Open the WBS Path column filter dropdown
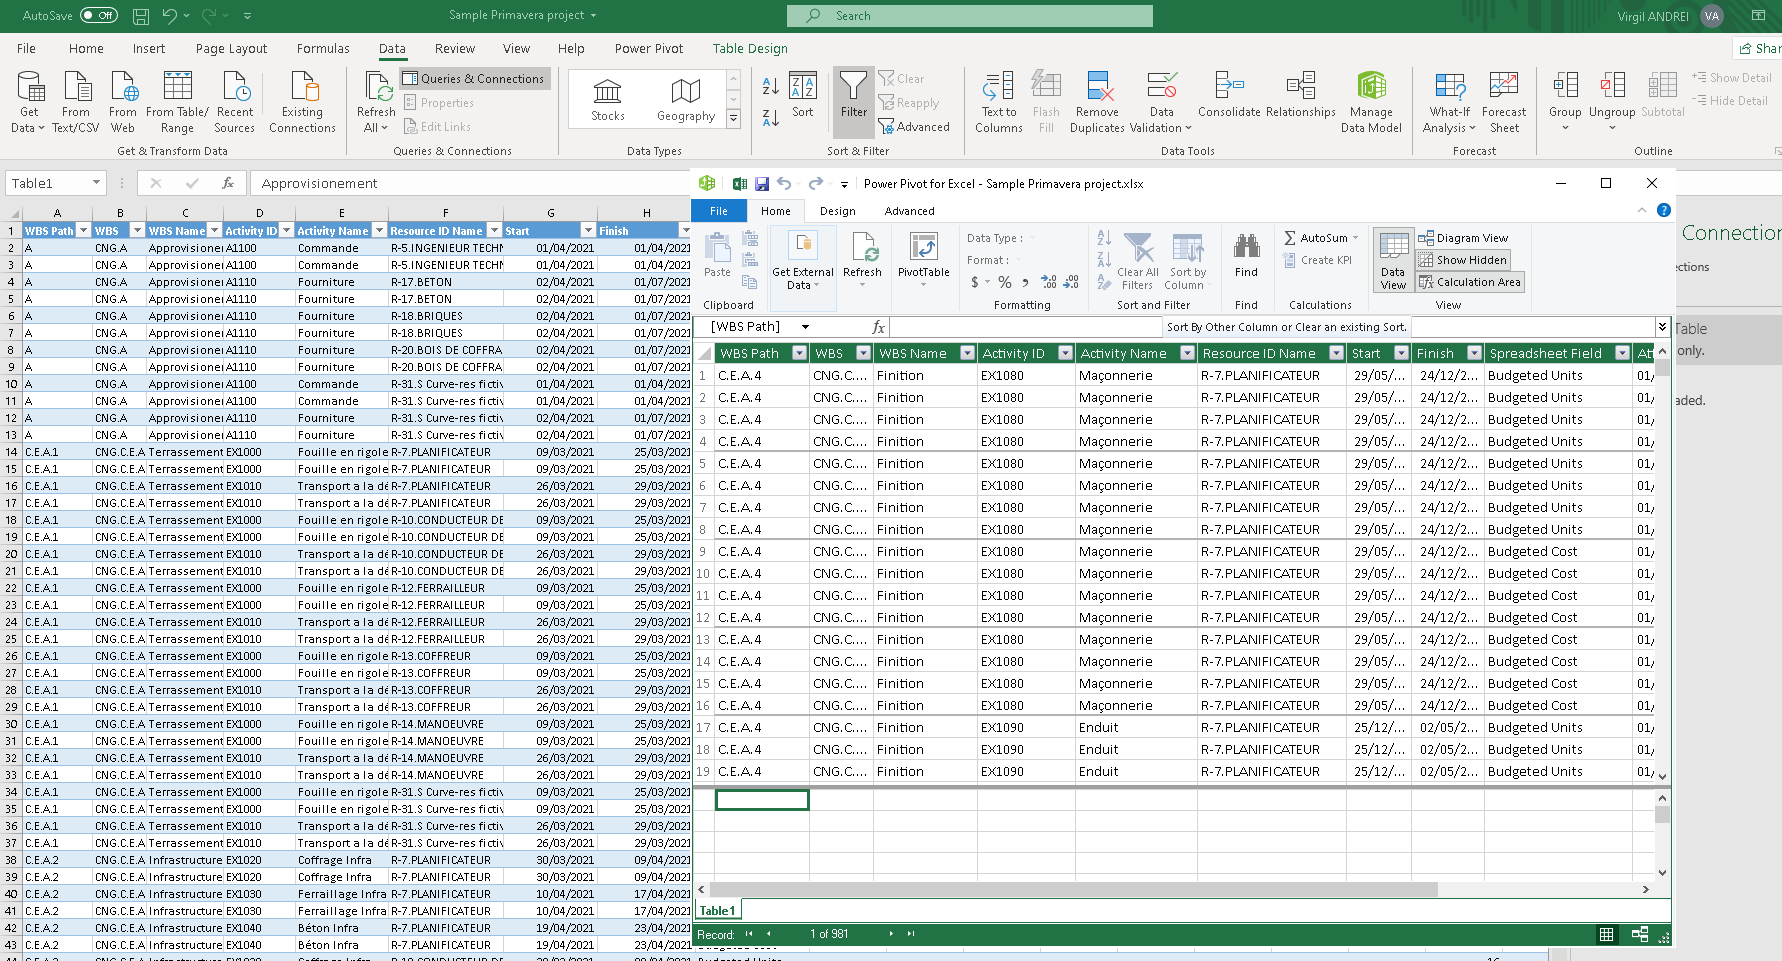Viewport: 1782px width, 961px height. pyautogui.click(x=799, y=352)
